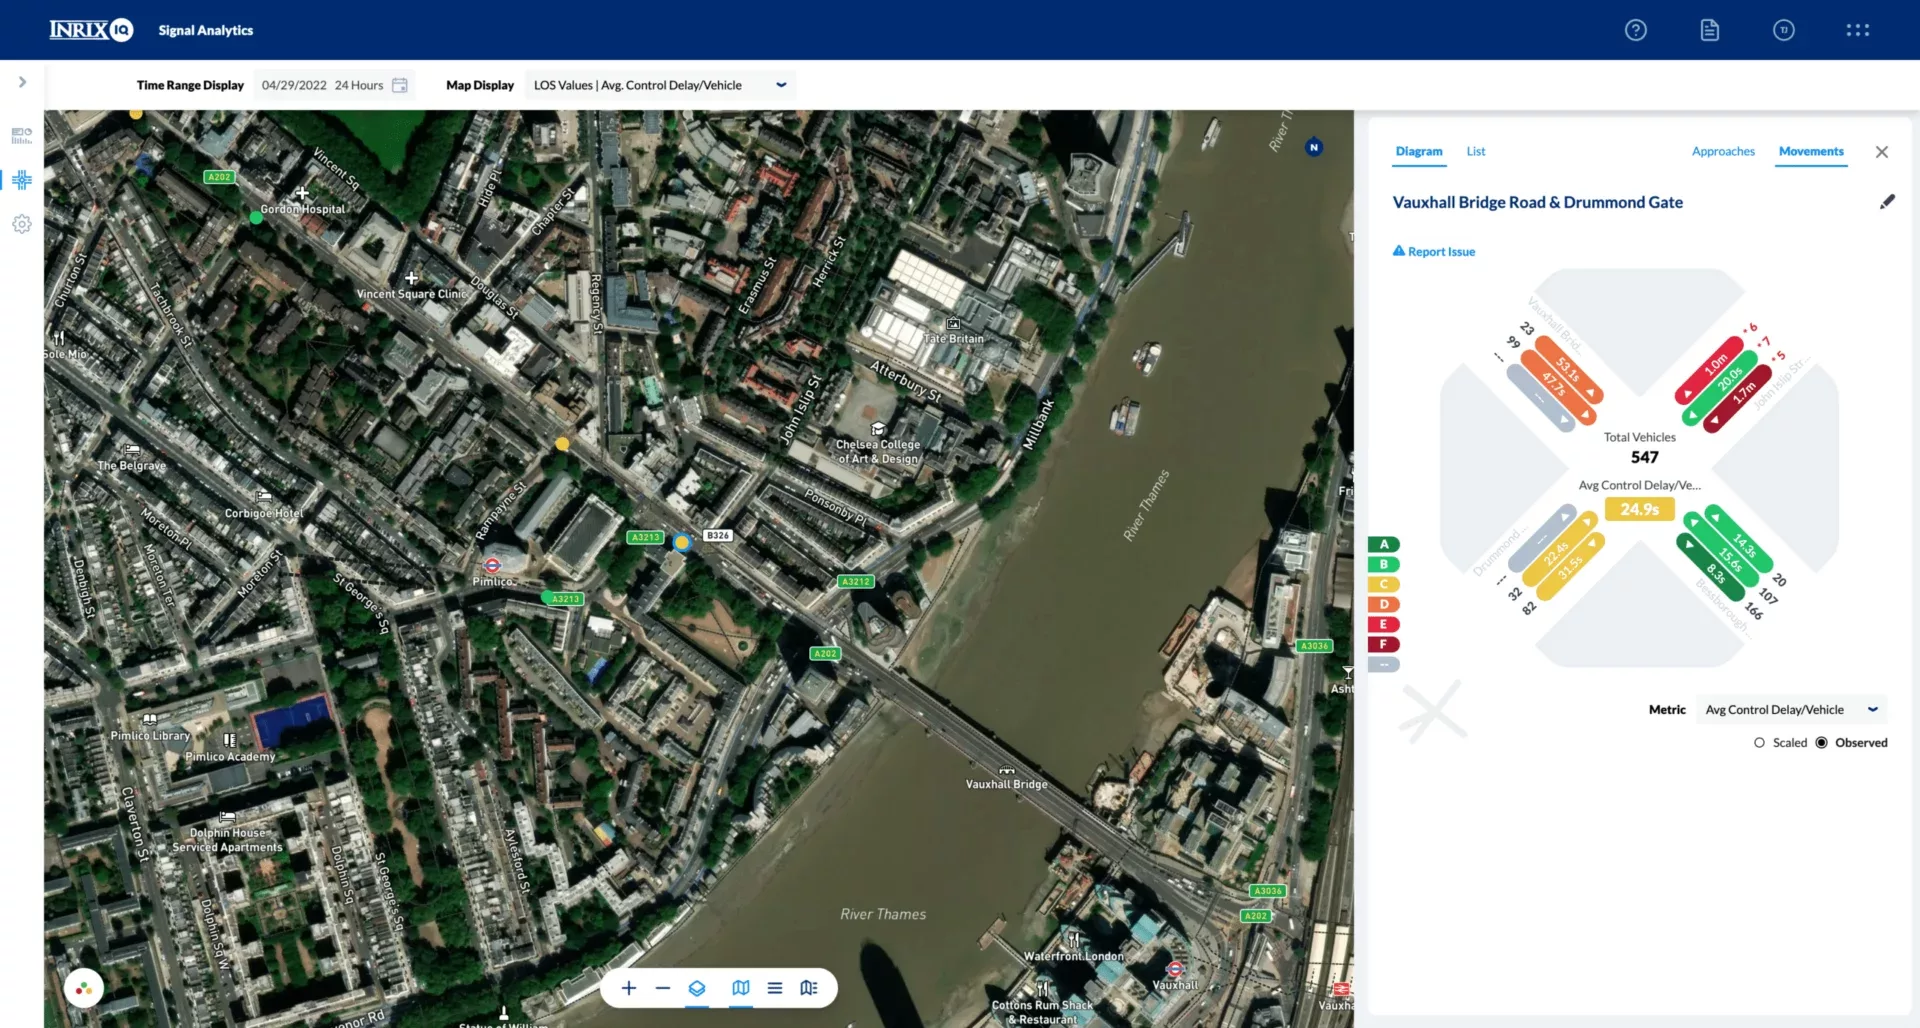Screen dimensions: 1920x1028
Task: Expand the left sidebar chevron
Action: pyautogui.click(x=22, y=82)
